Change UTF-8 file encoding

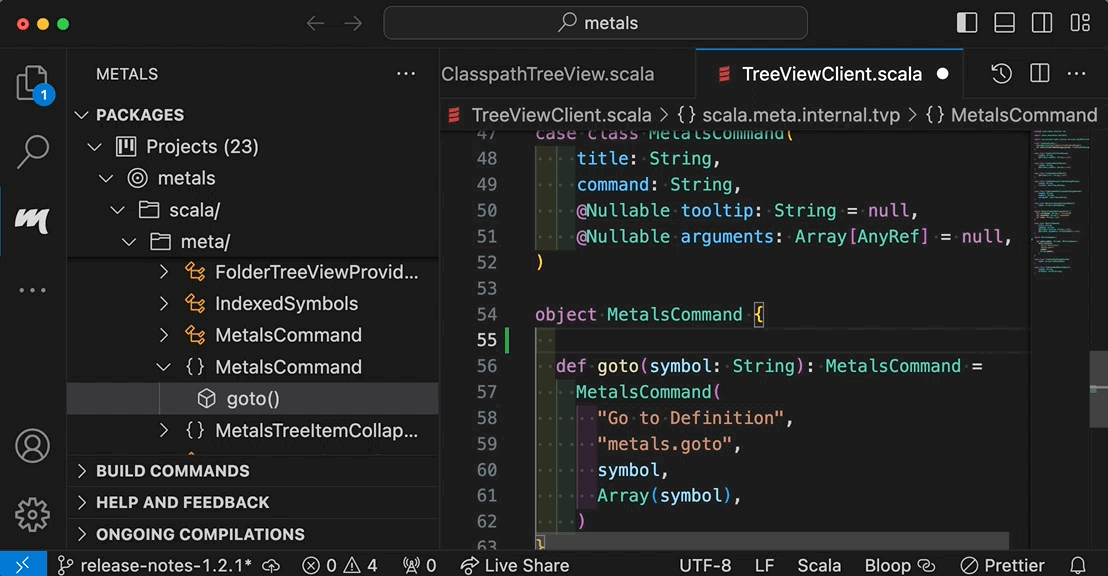click(x=705, y=565)
